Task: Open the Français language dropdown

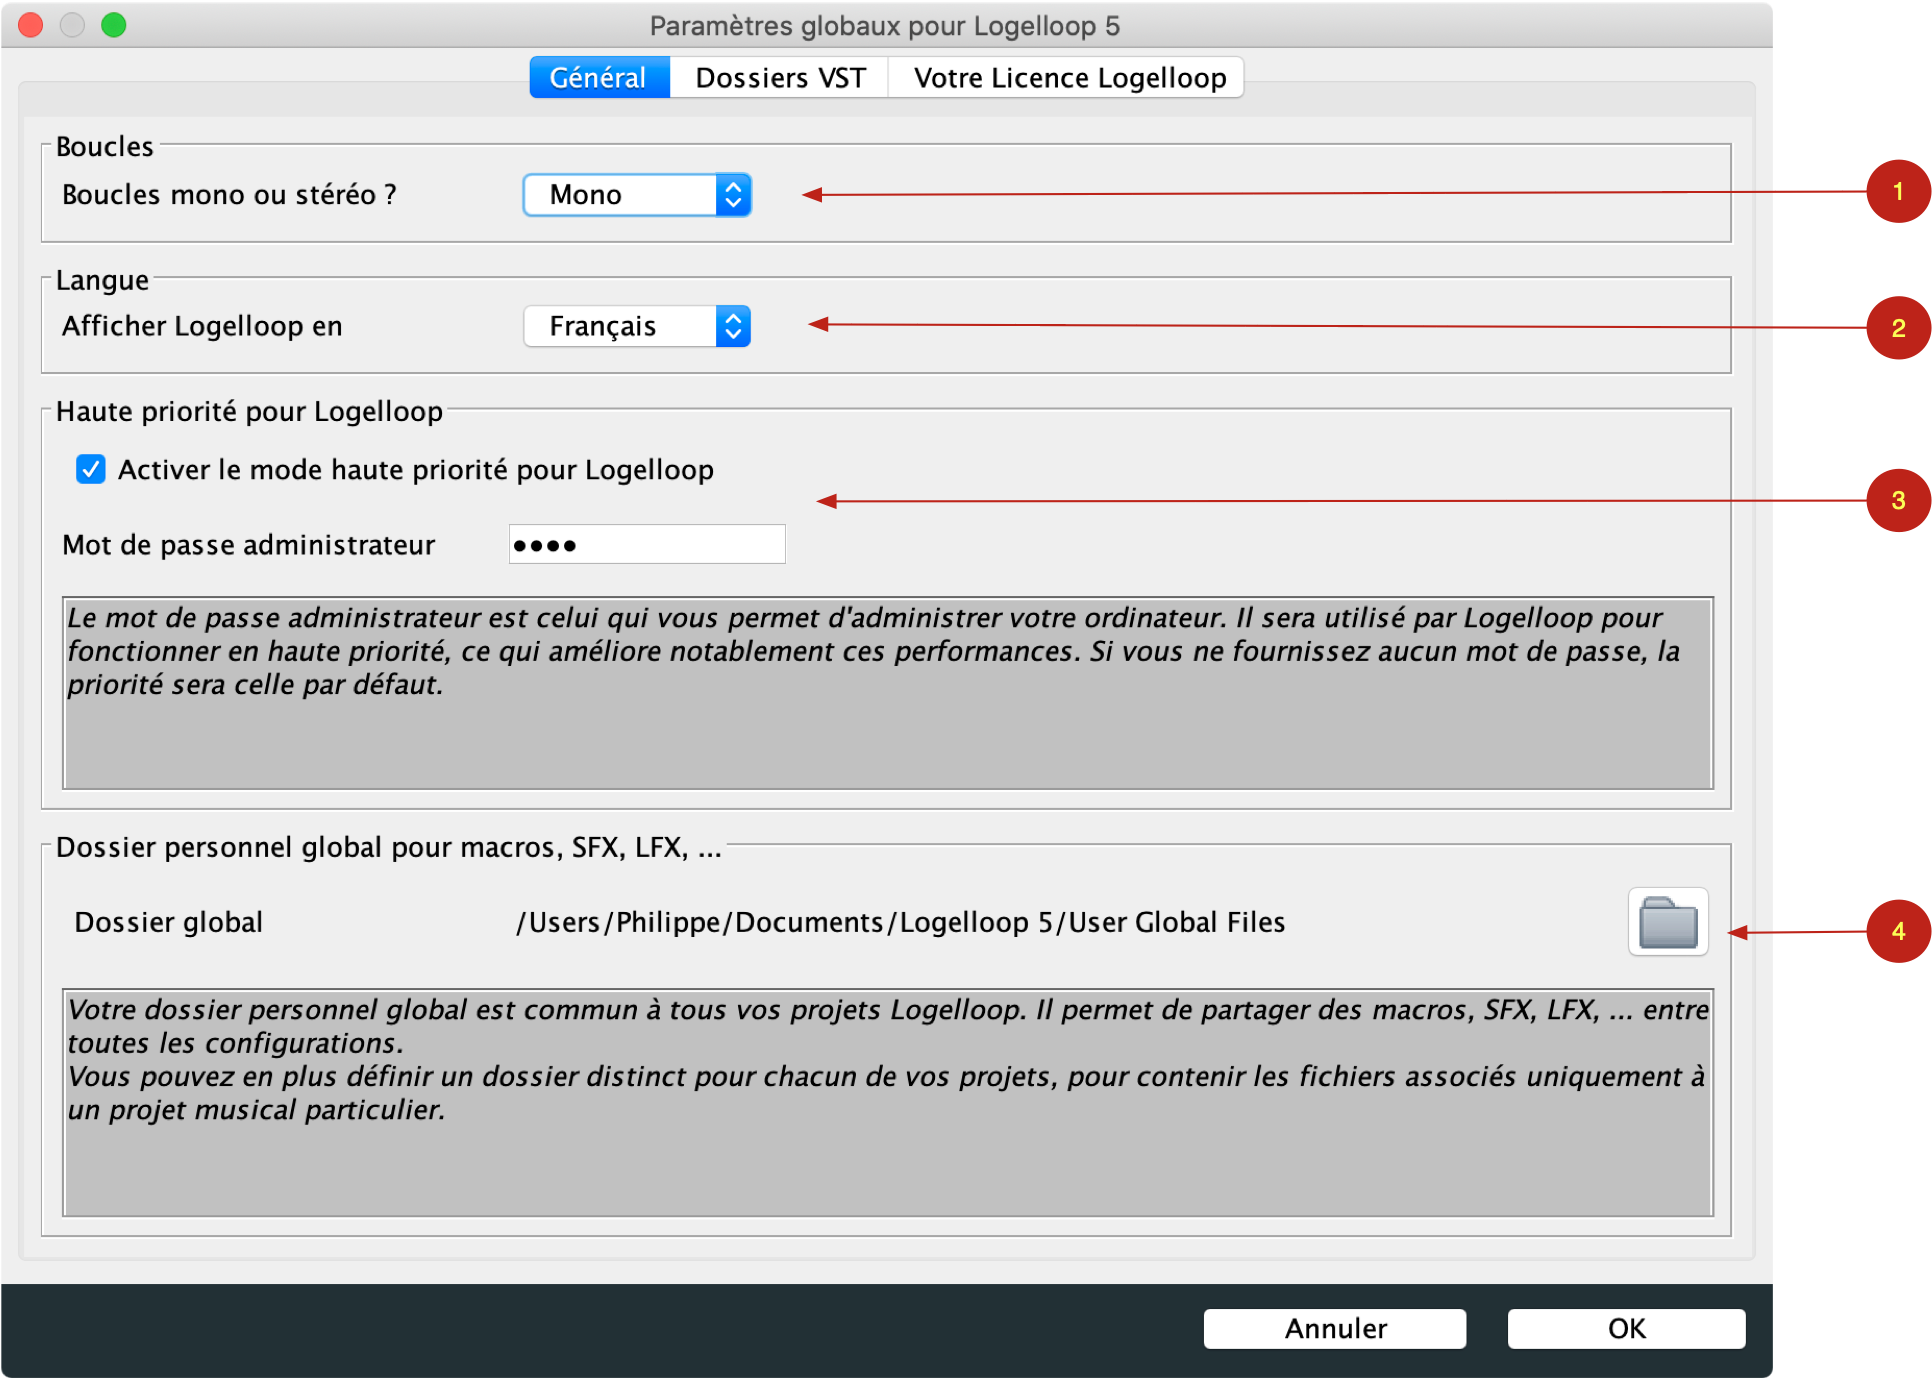Action: click(637, 326)
